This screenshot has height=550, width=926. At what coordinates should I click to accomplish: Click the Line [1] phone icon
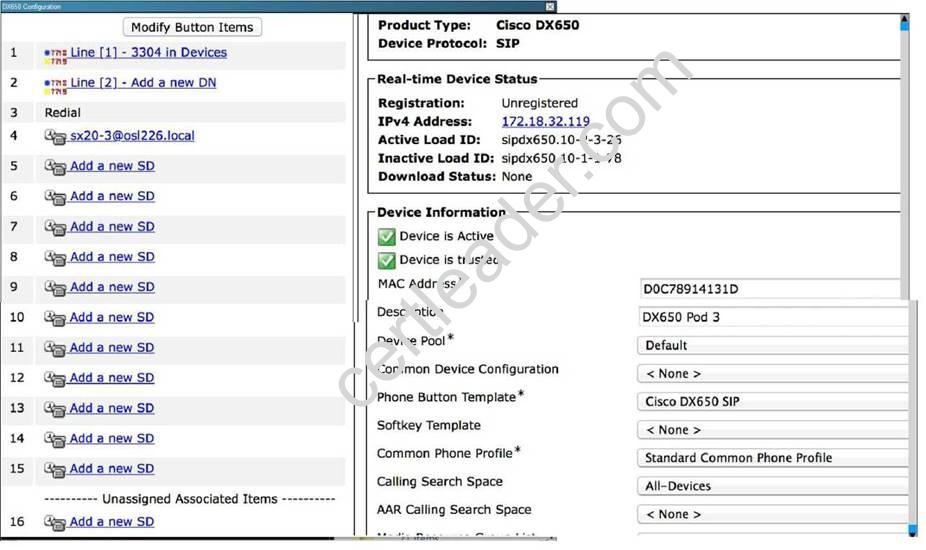(x=56, y=56)
